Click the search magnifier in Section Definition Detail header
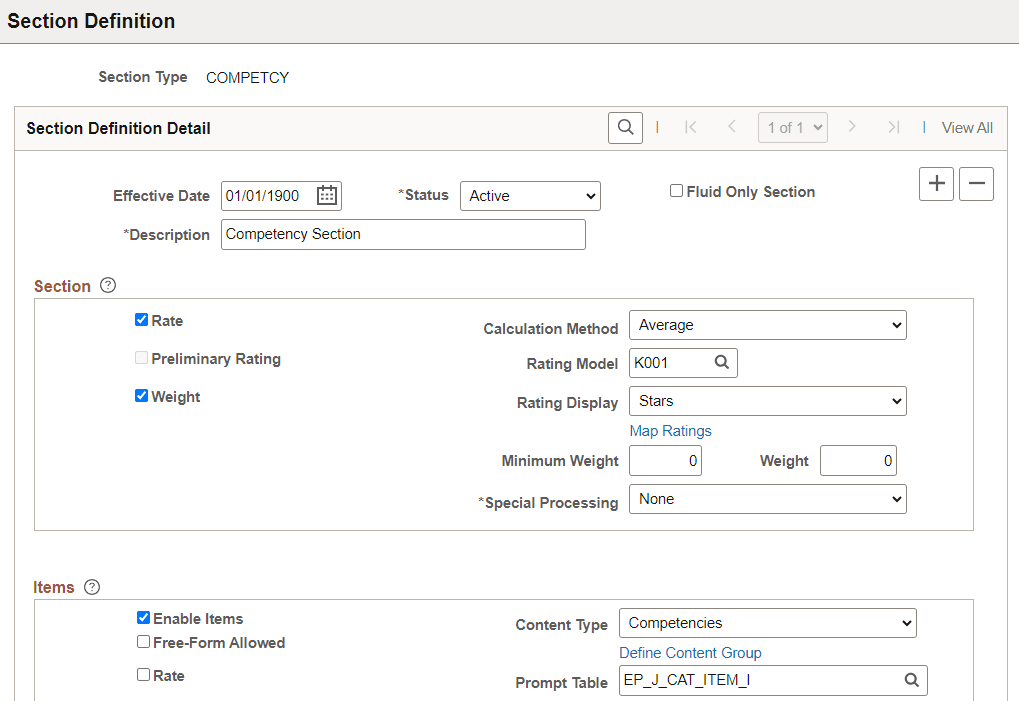Image resolution: width=1019 pixels, height=701 pixels. point(625,127)
